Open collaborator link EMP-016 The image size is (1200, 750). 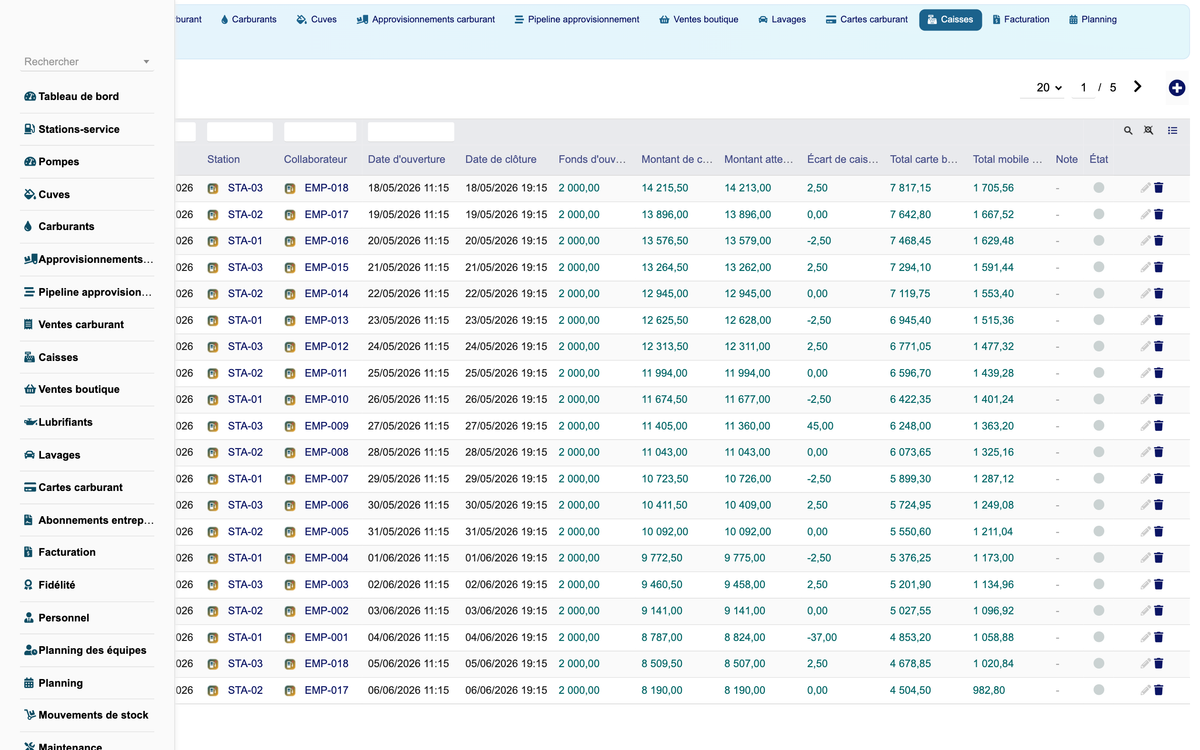coord(326,240)
